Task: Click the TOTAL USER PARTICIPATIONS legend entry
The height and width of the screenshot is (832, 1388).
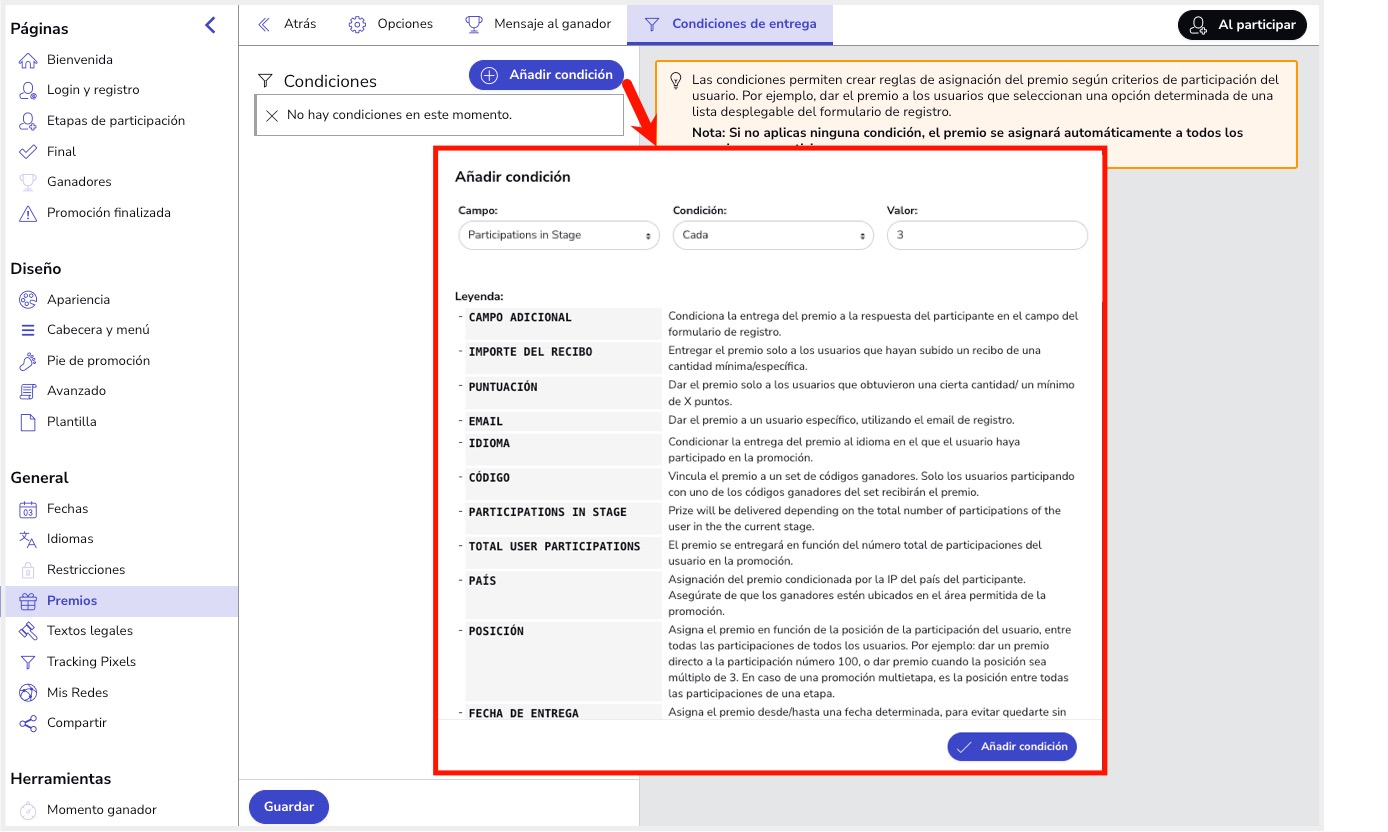Action: click(x=554, y=547)
